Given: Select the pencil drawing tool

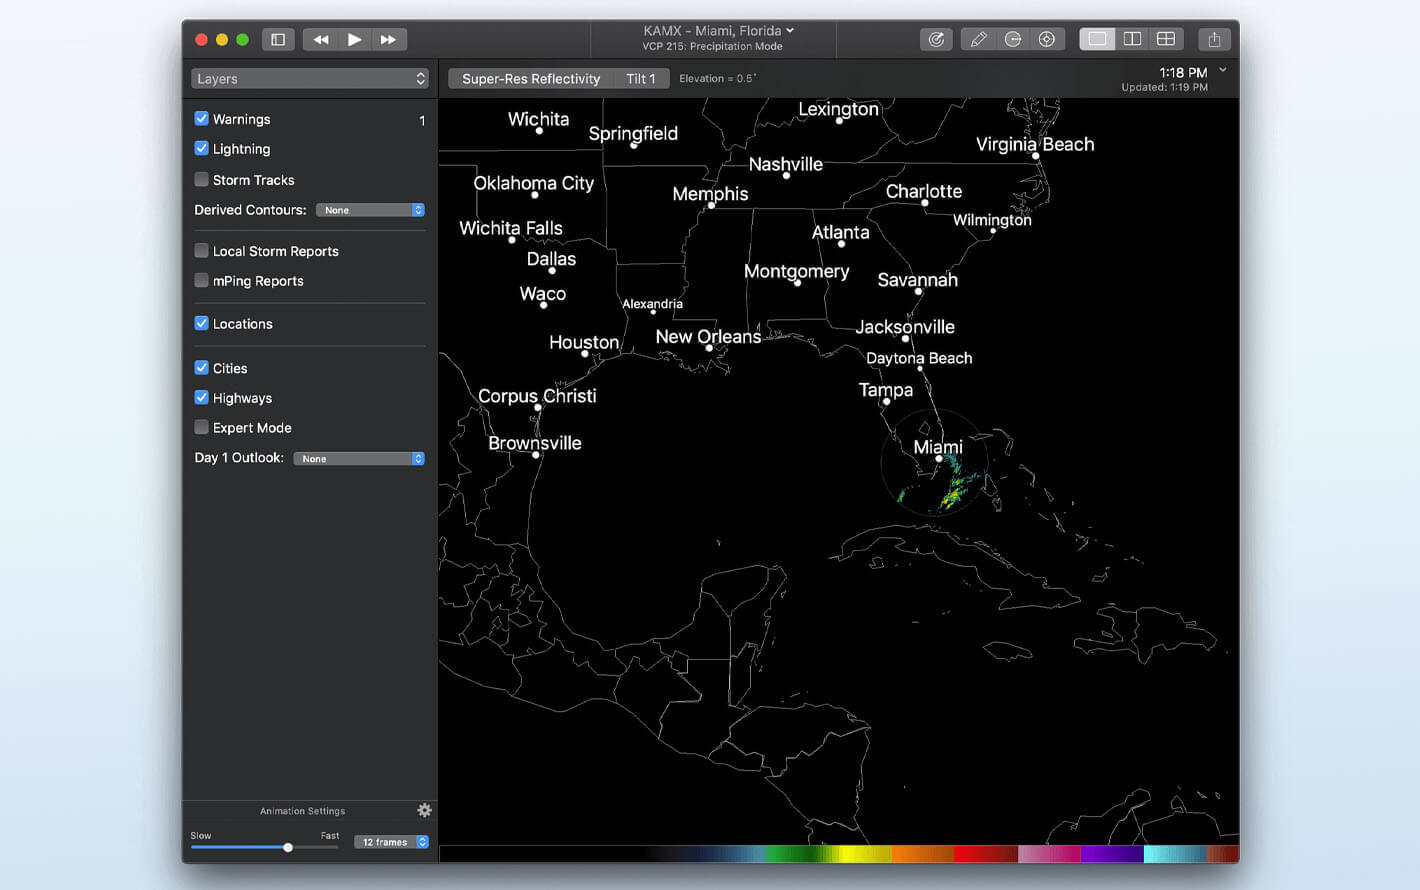Looking at the screenshot, I should click(979, 39).
